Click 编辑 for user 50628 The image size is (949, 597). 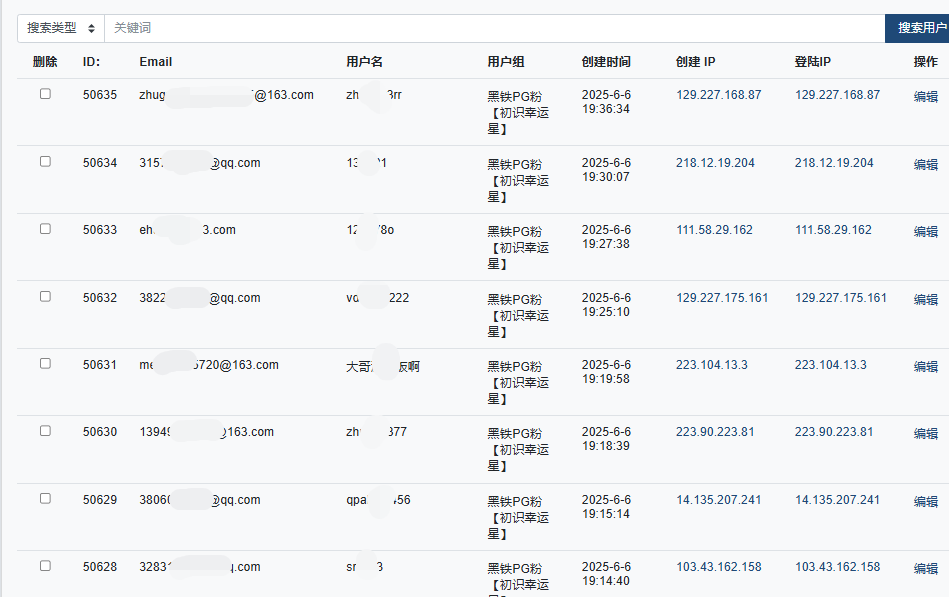tap(925, 569)
